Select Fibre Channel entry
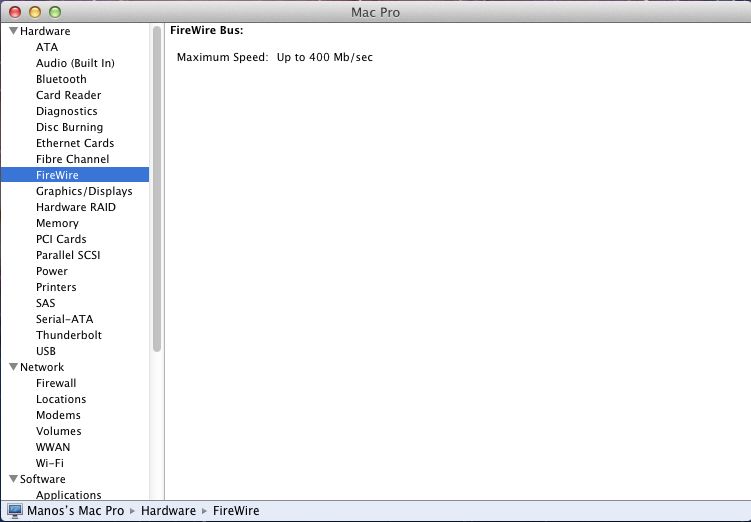This screenshot has width=751, height=522. 72,159
